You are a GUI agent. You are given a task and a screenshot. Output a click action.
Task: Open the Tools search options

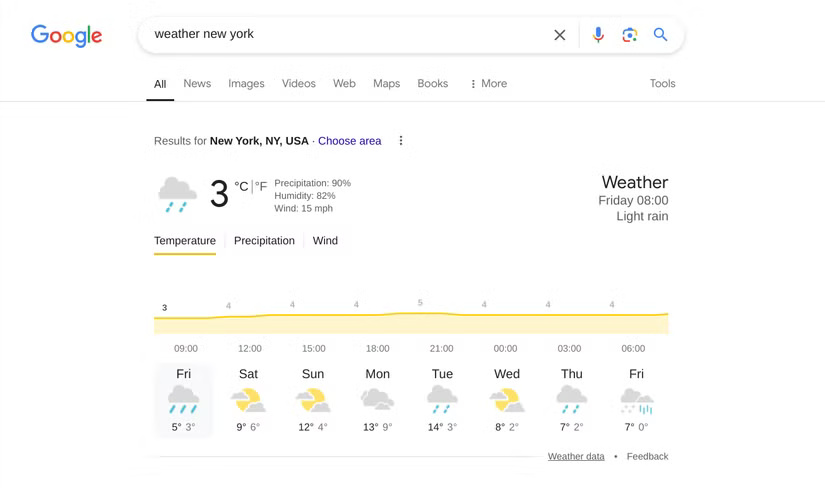point(662,83)
